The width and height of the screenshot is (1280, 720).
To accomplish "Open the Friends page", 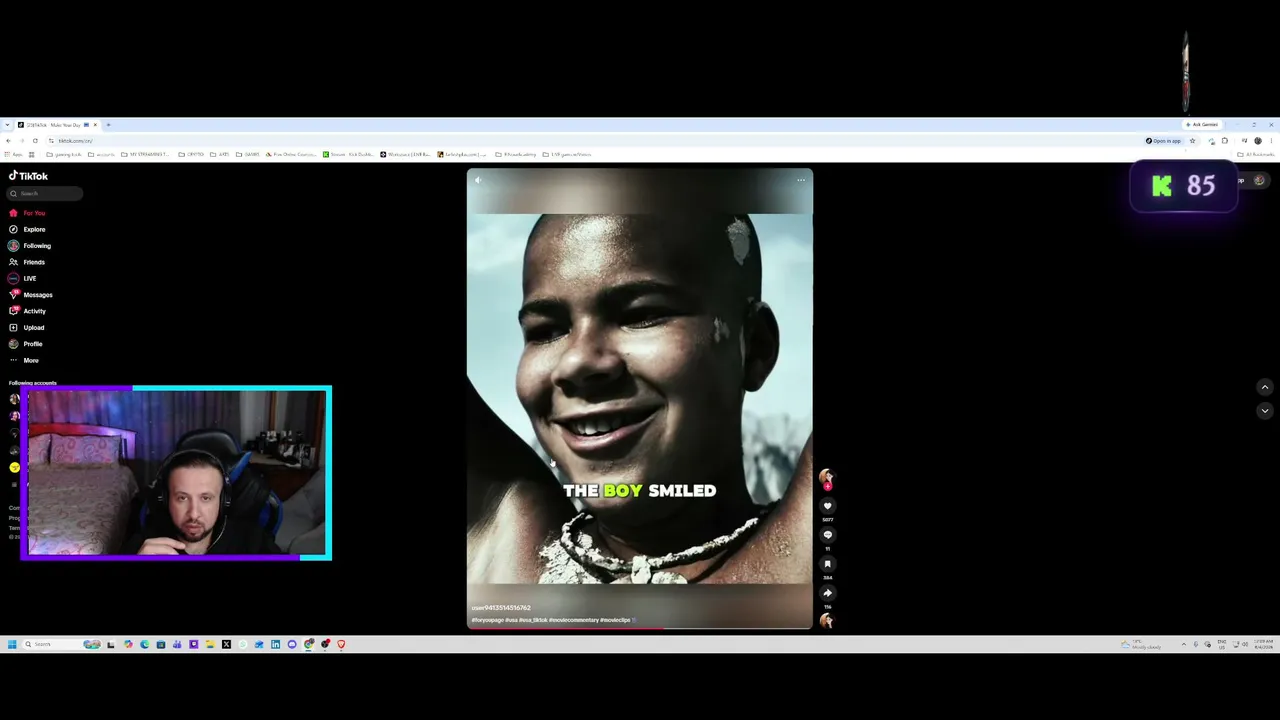I will pos(27,262).
